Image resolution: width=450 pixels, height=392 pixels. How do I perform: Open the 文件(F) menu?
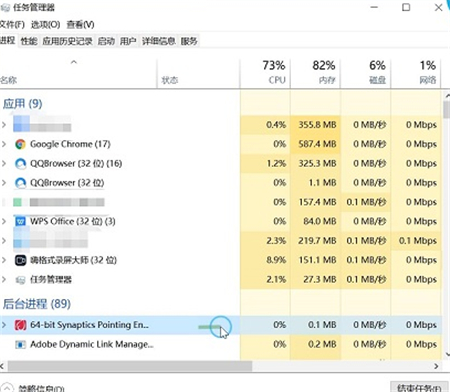coord(12,25)
